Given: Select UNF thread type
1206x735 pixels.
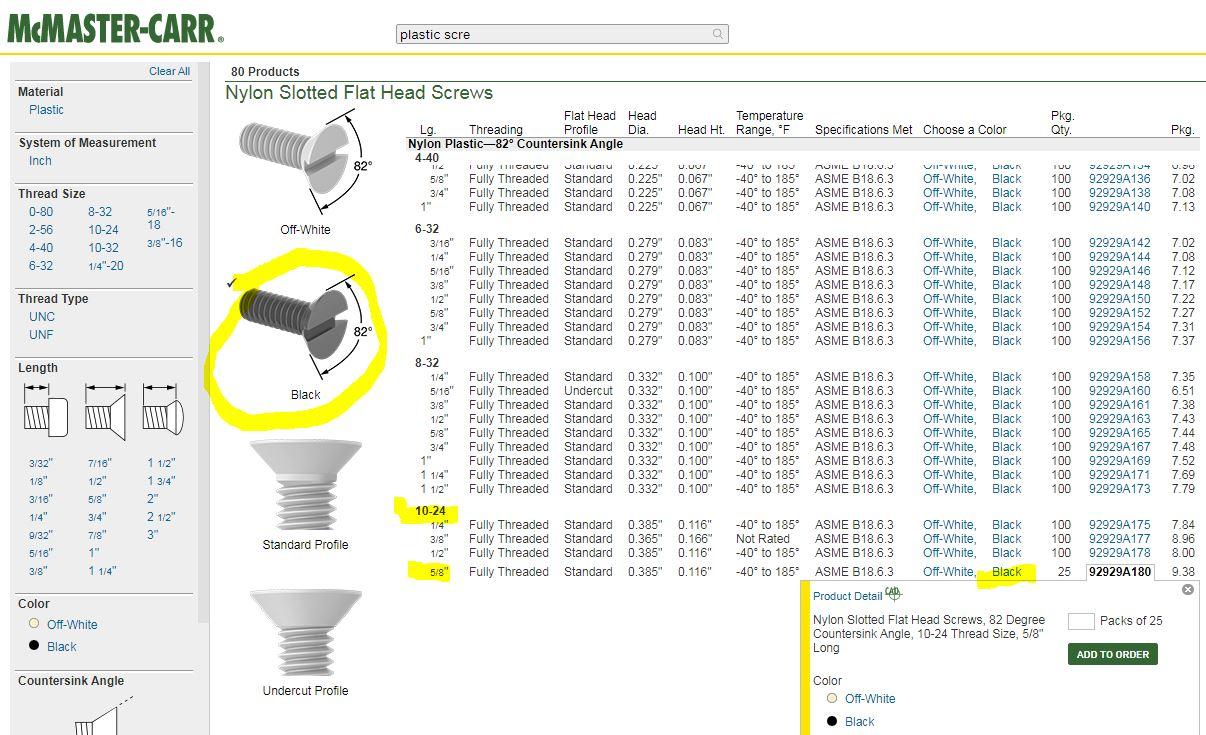Looking at the screenshot, I should point(41,335).
